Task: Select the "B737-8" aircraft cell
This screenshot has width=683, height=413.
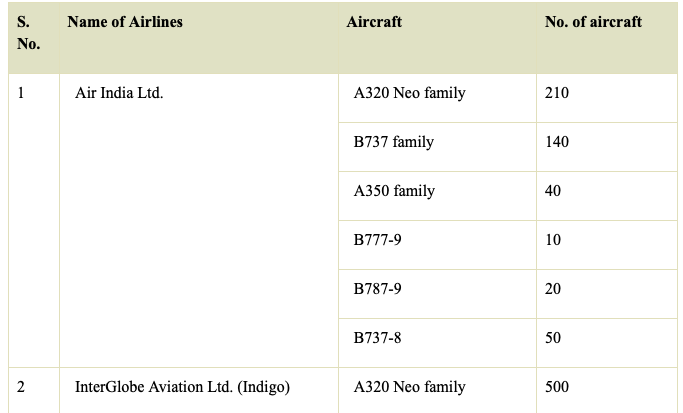Action: tap(377, 338)
